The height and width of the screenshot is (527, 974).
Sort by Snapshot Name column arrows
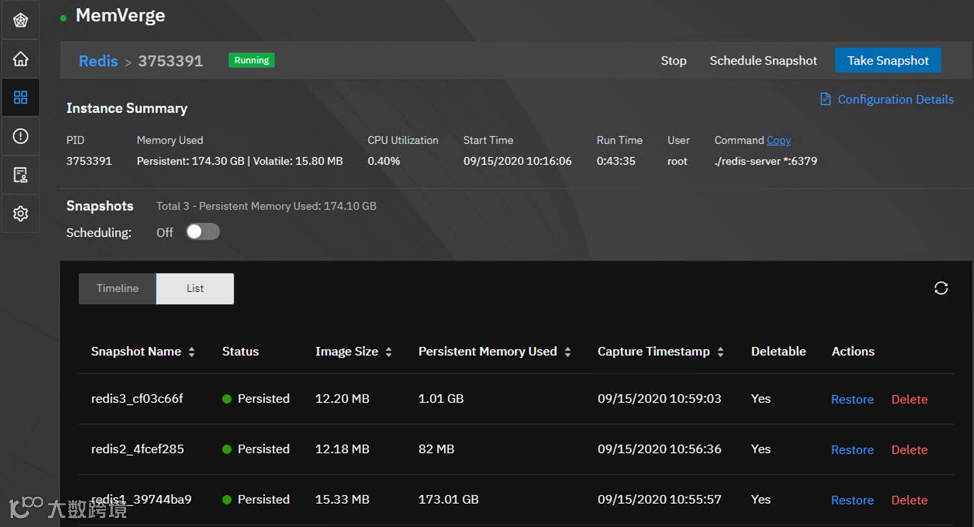click(x=191, y=352)
